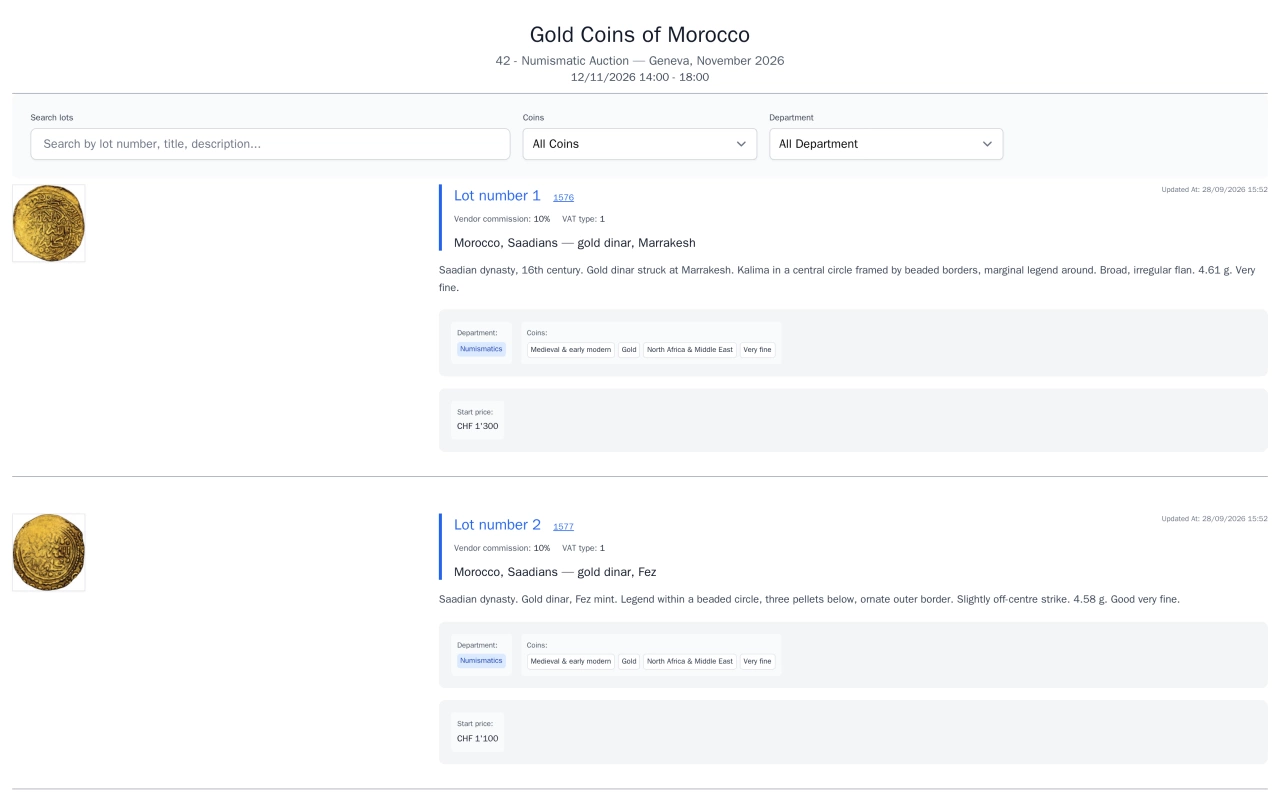Click the Updated At timestamp for Lot 2
1280x800 pixels.
[x=1214, y=518]
